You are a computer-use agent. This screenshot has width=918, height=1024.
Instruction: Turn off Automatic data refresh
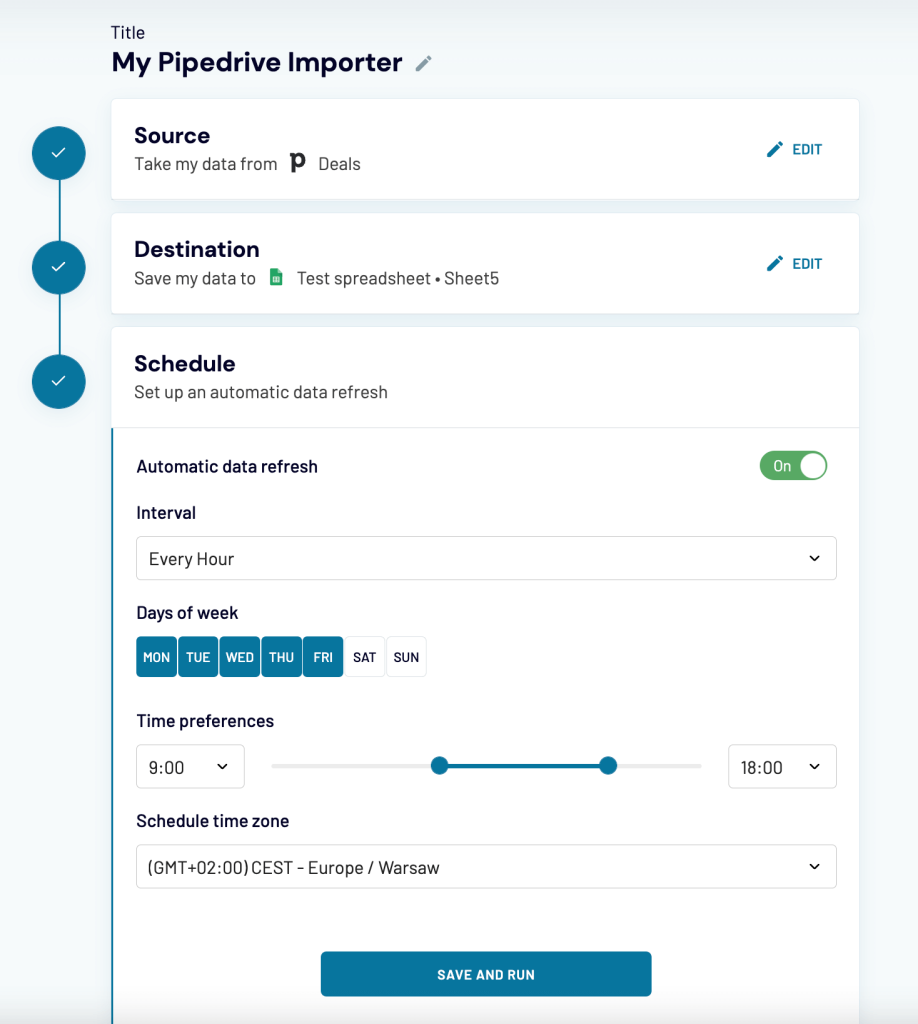coord(793,466)
